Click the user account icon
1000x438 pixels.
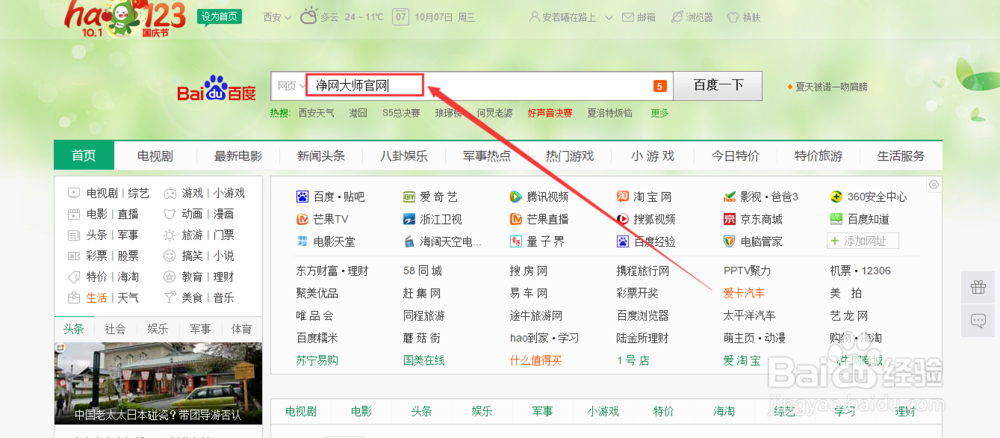pyautogui.click(x=534, y=17)
